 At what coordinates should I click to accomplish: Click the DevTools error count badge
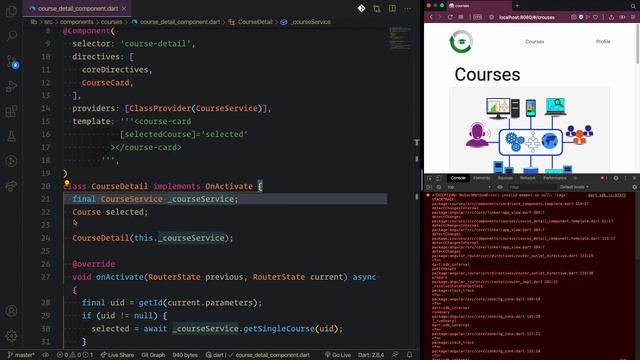point(604,178)
